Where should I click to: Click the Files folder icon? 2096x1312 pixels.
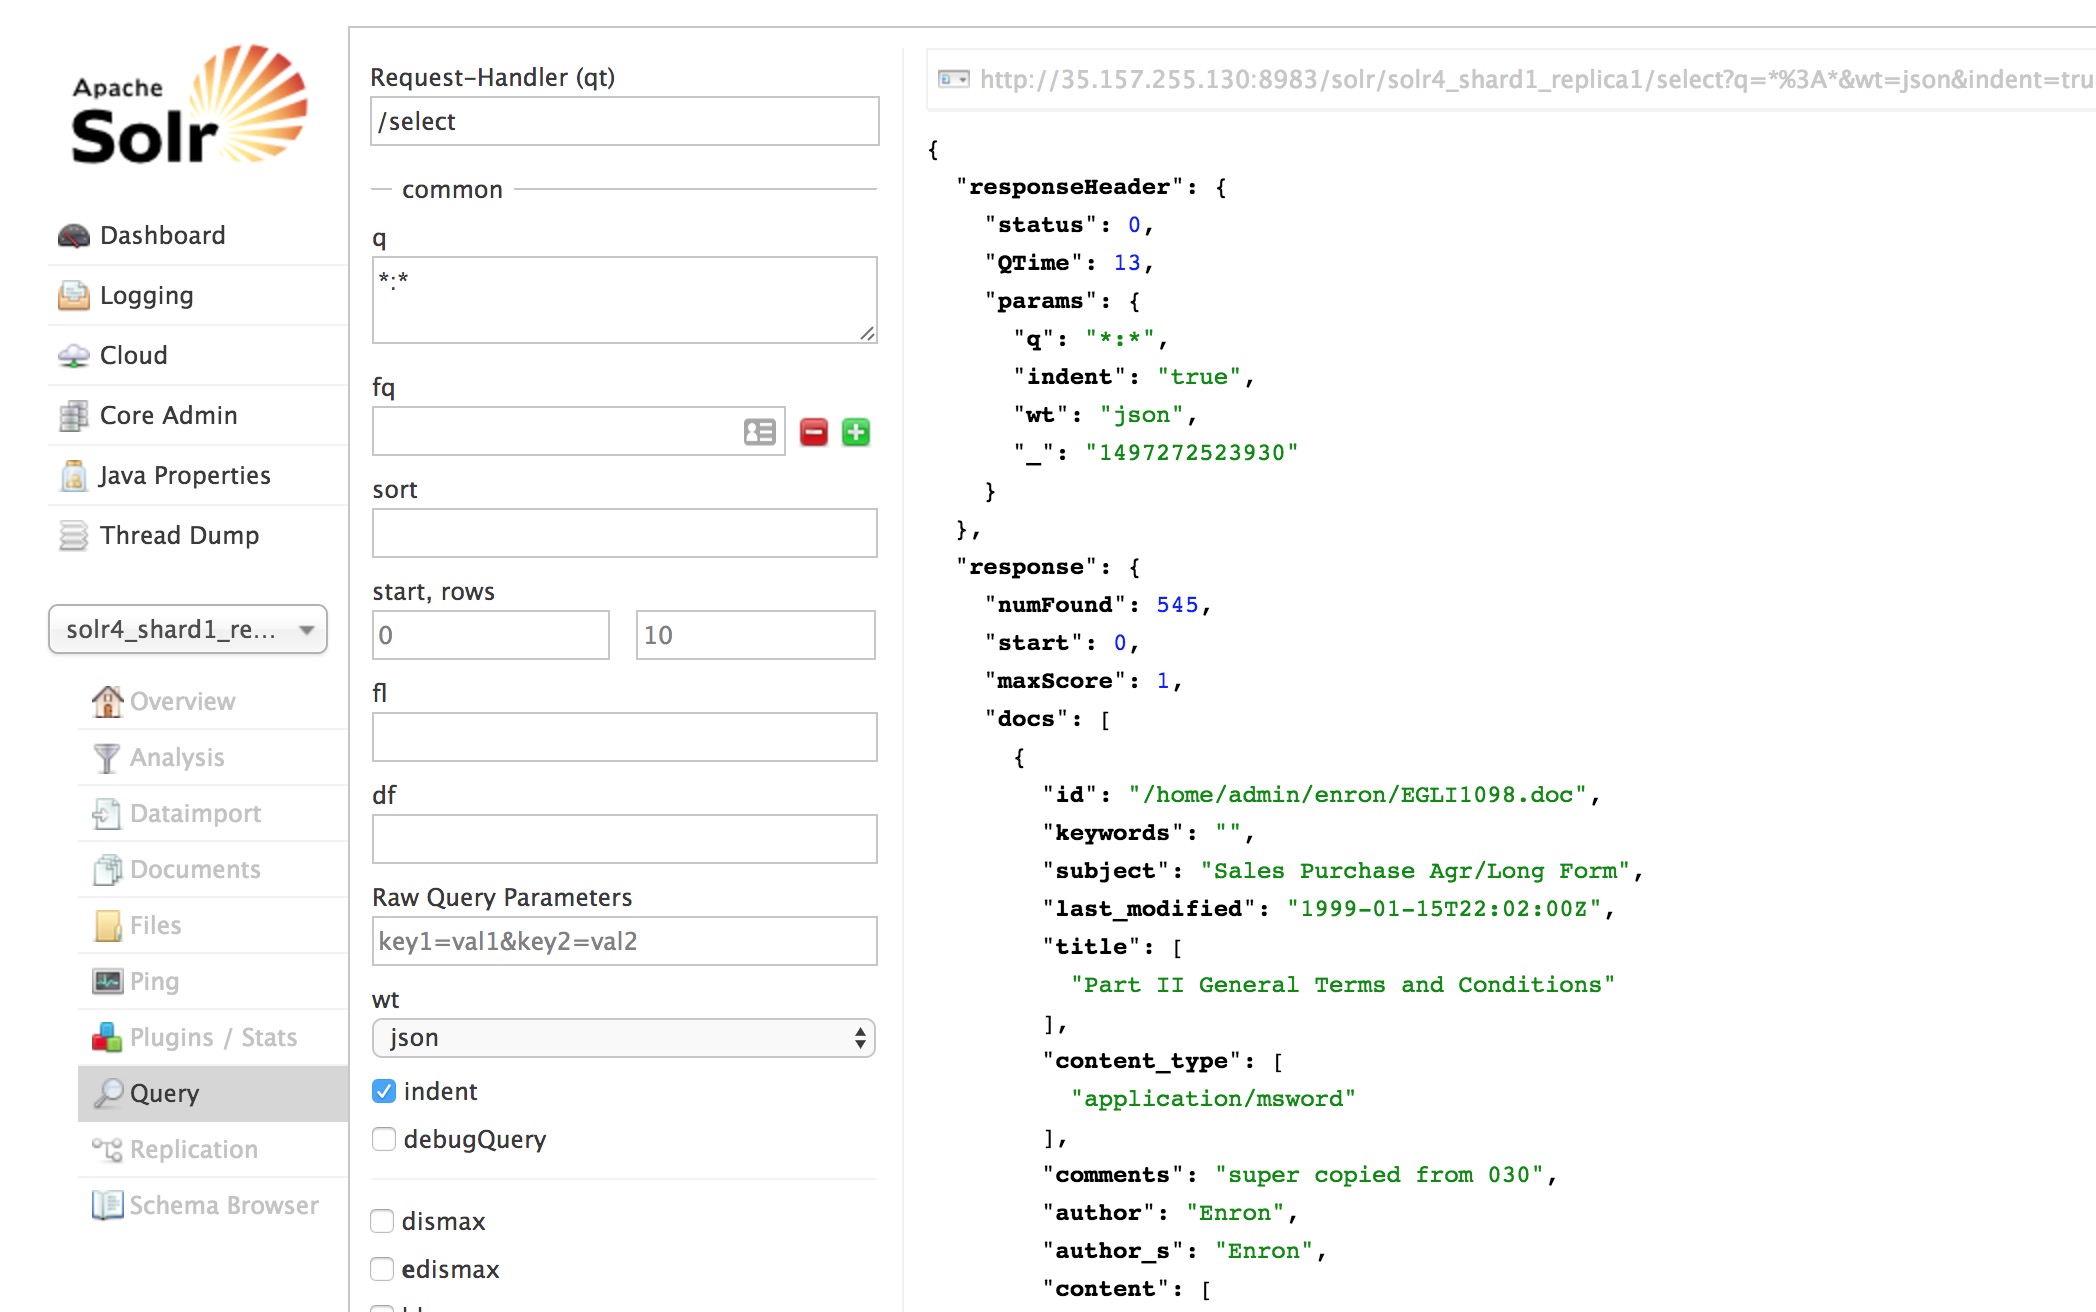[108, 926]
